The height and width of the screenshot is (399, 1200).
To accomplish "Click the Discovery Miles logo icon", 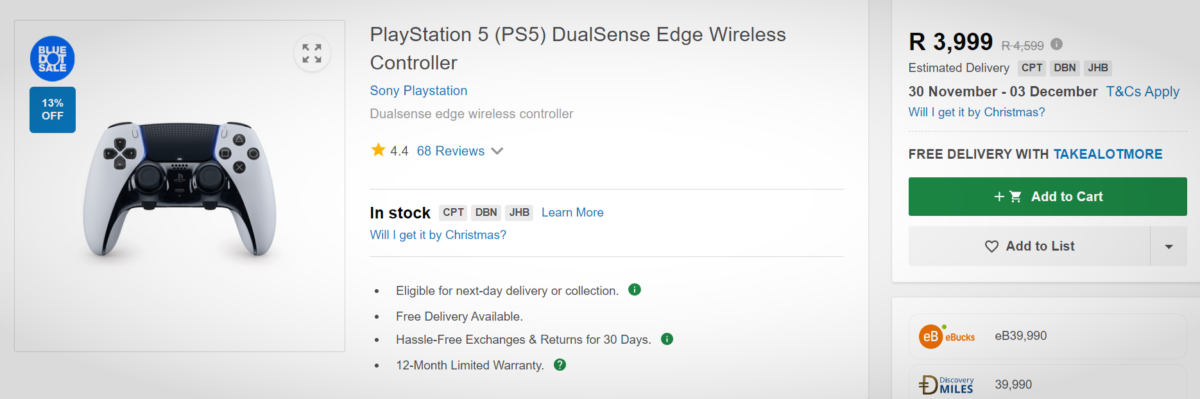I will pyautogui.click(x=946, y=385).
